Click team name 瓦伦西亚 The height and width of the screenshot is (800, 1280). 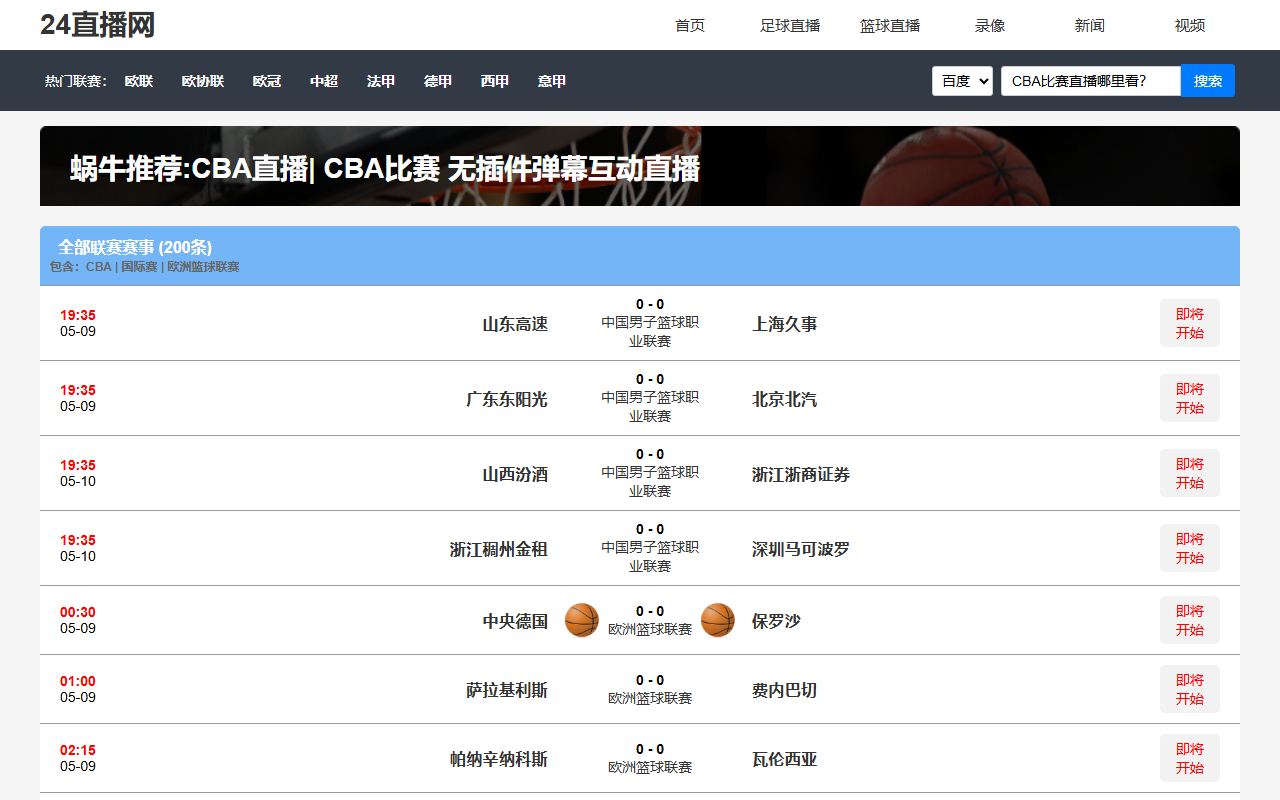785,759
